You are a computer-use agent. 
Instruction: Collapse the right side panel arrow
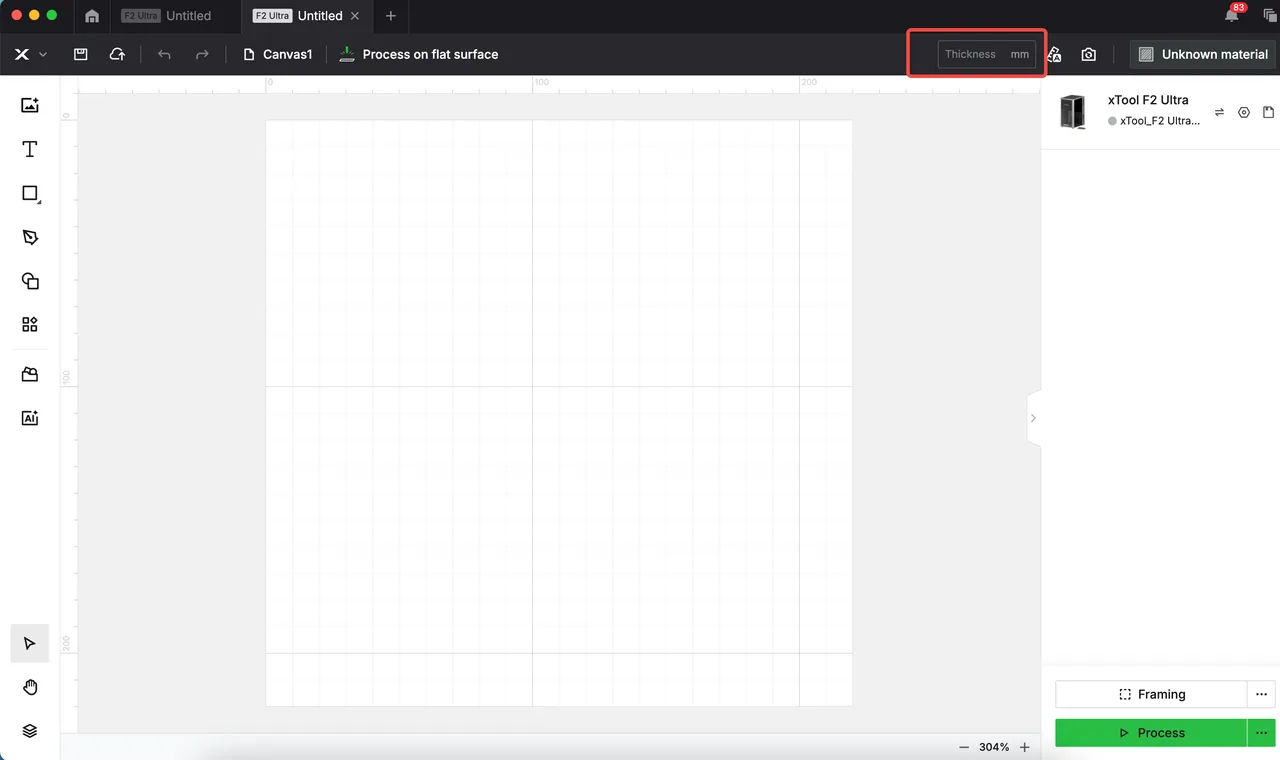coord(1034,418)
